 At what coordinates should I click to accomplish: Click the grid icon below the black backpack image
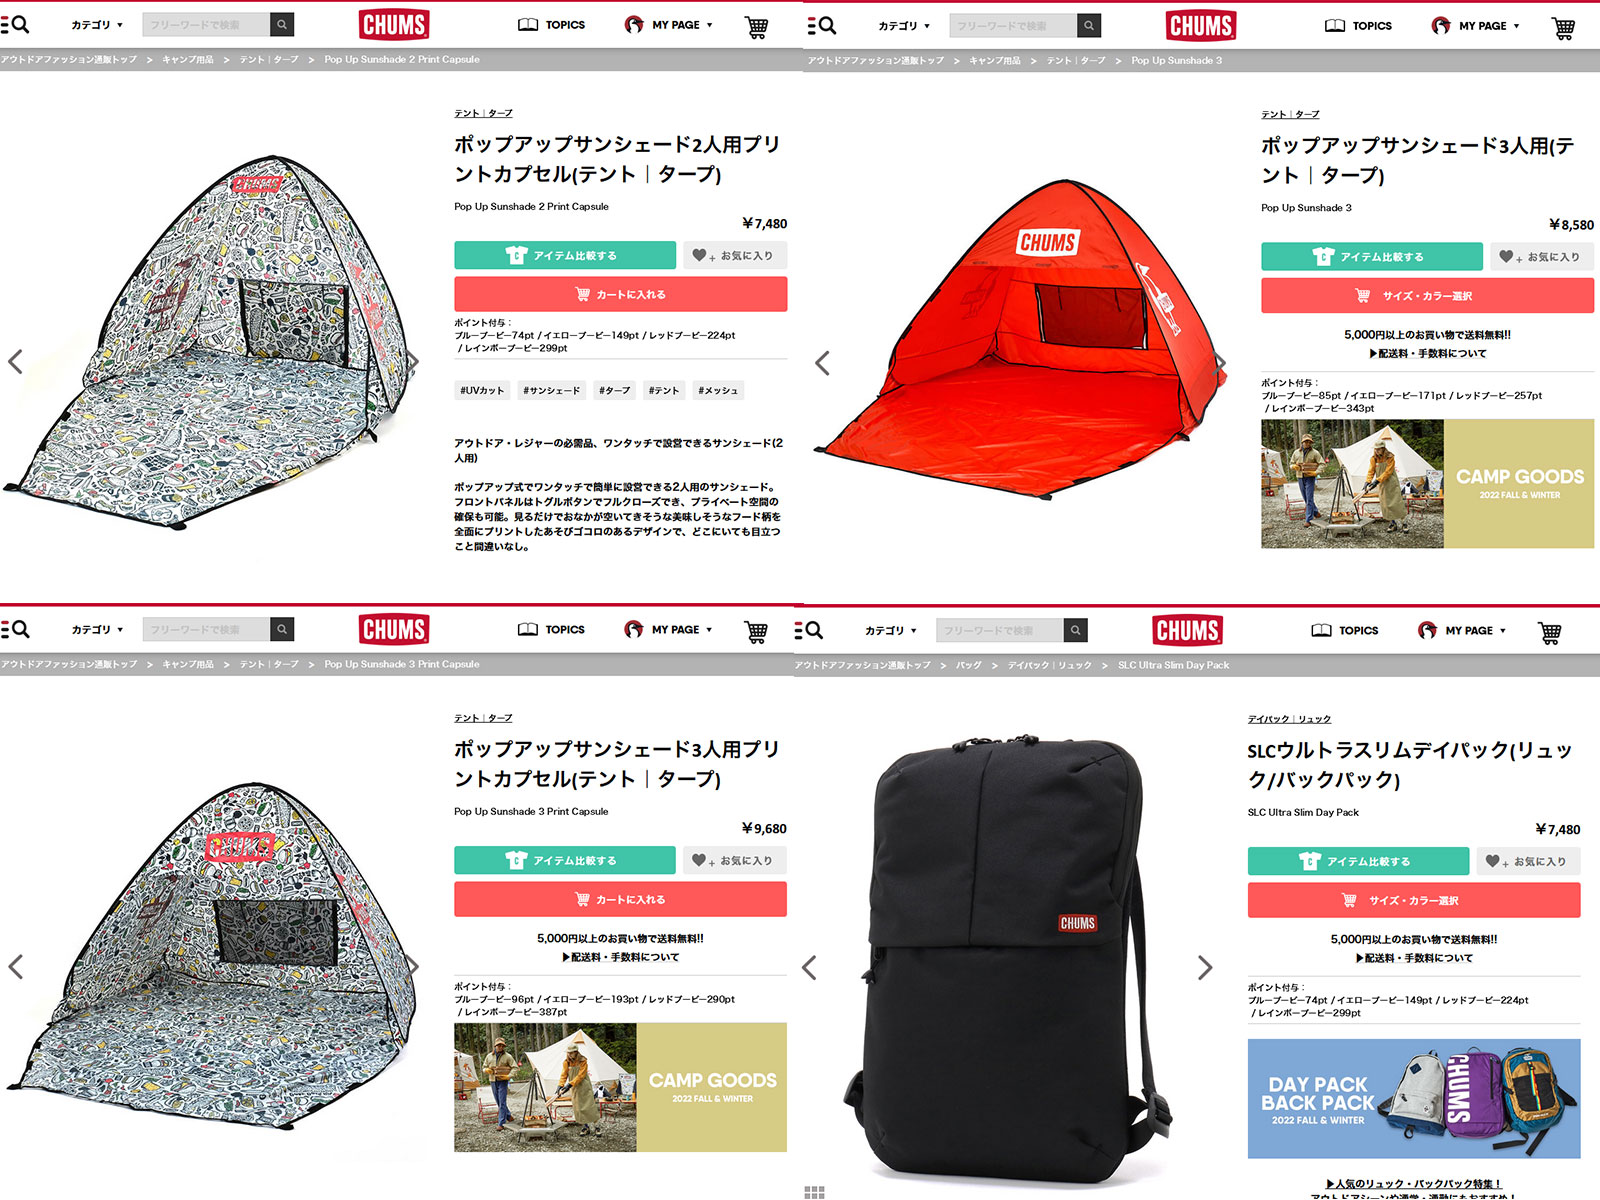(814, 1192)
